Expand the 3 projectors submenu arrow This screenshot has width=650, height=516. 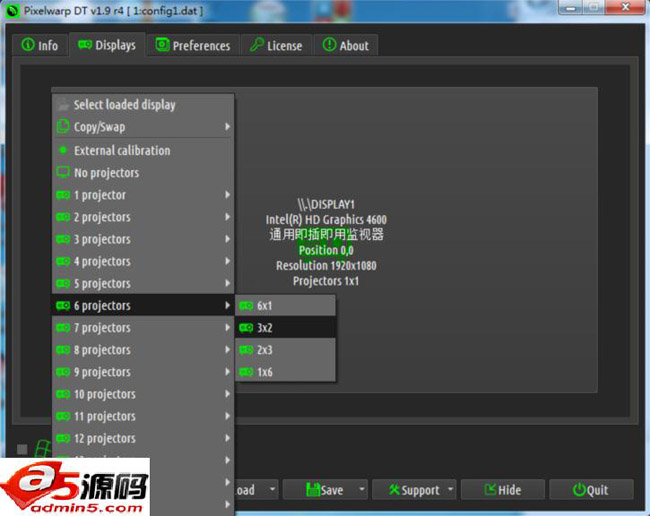click(x=227, y=239)
